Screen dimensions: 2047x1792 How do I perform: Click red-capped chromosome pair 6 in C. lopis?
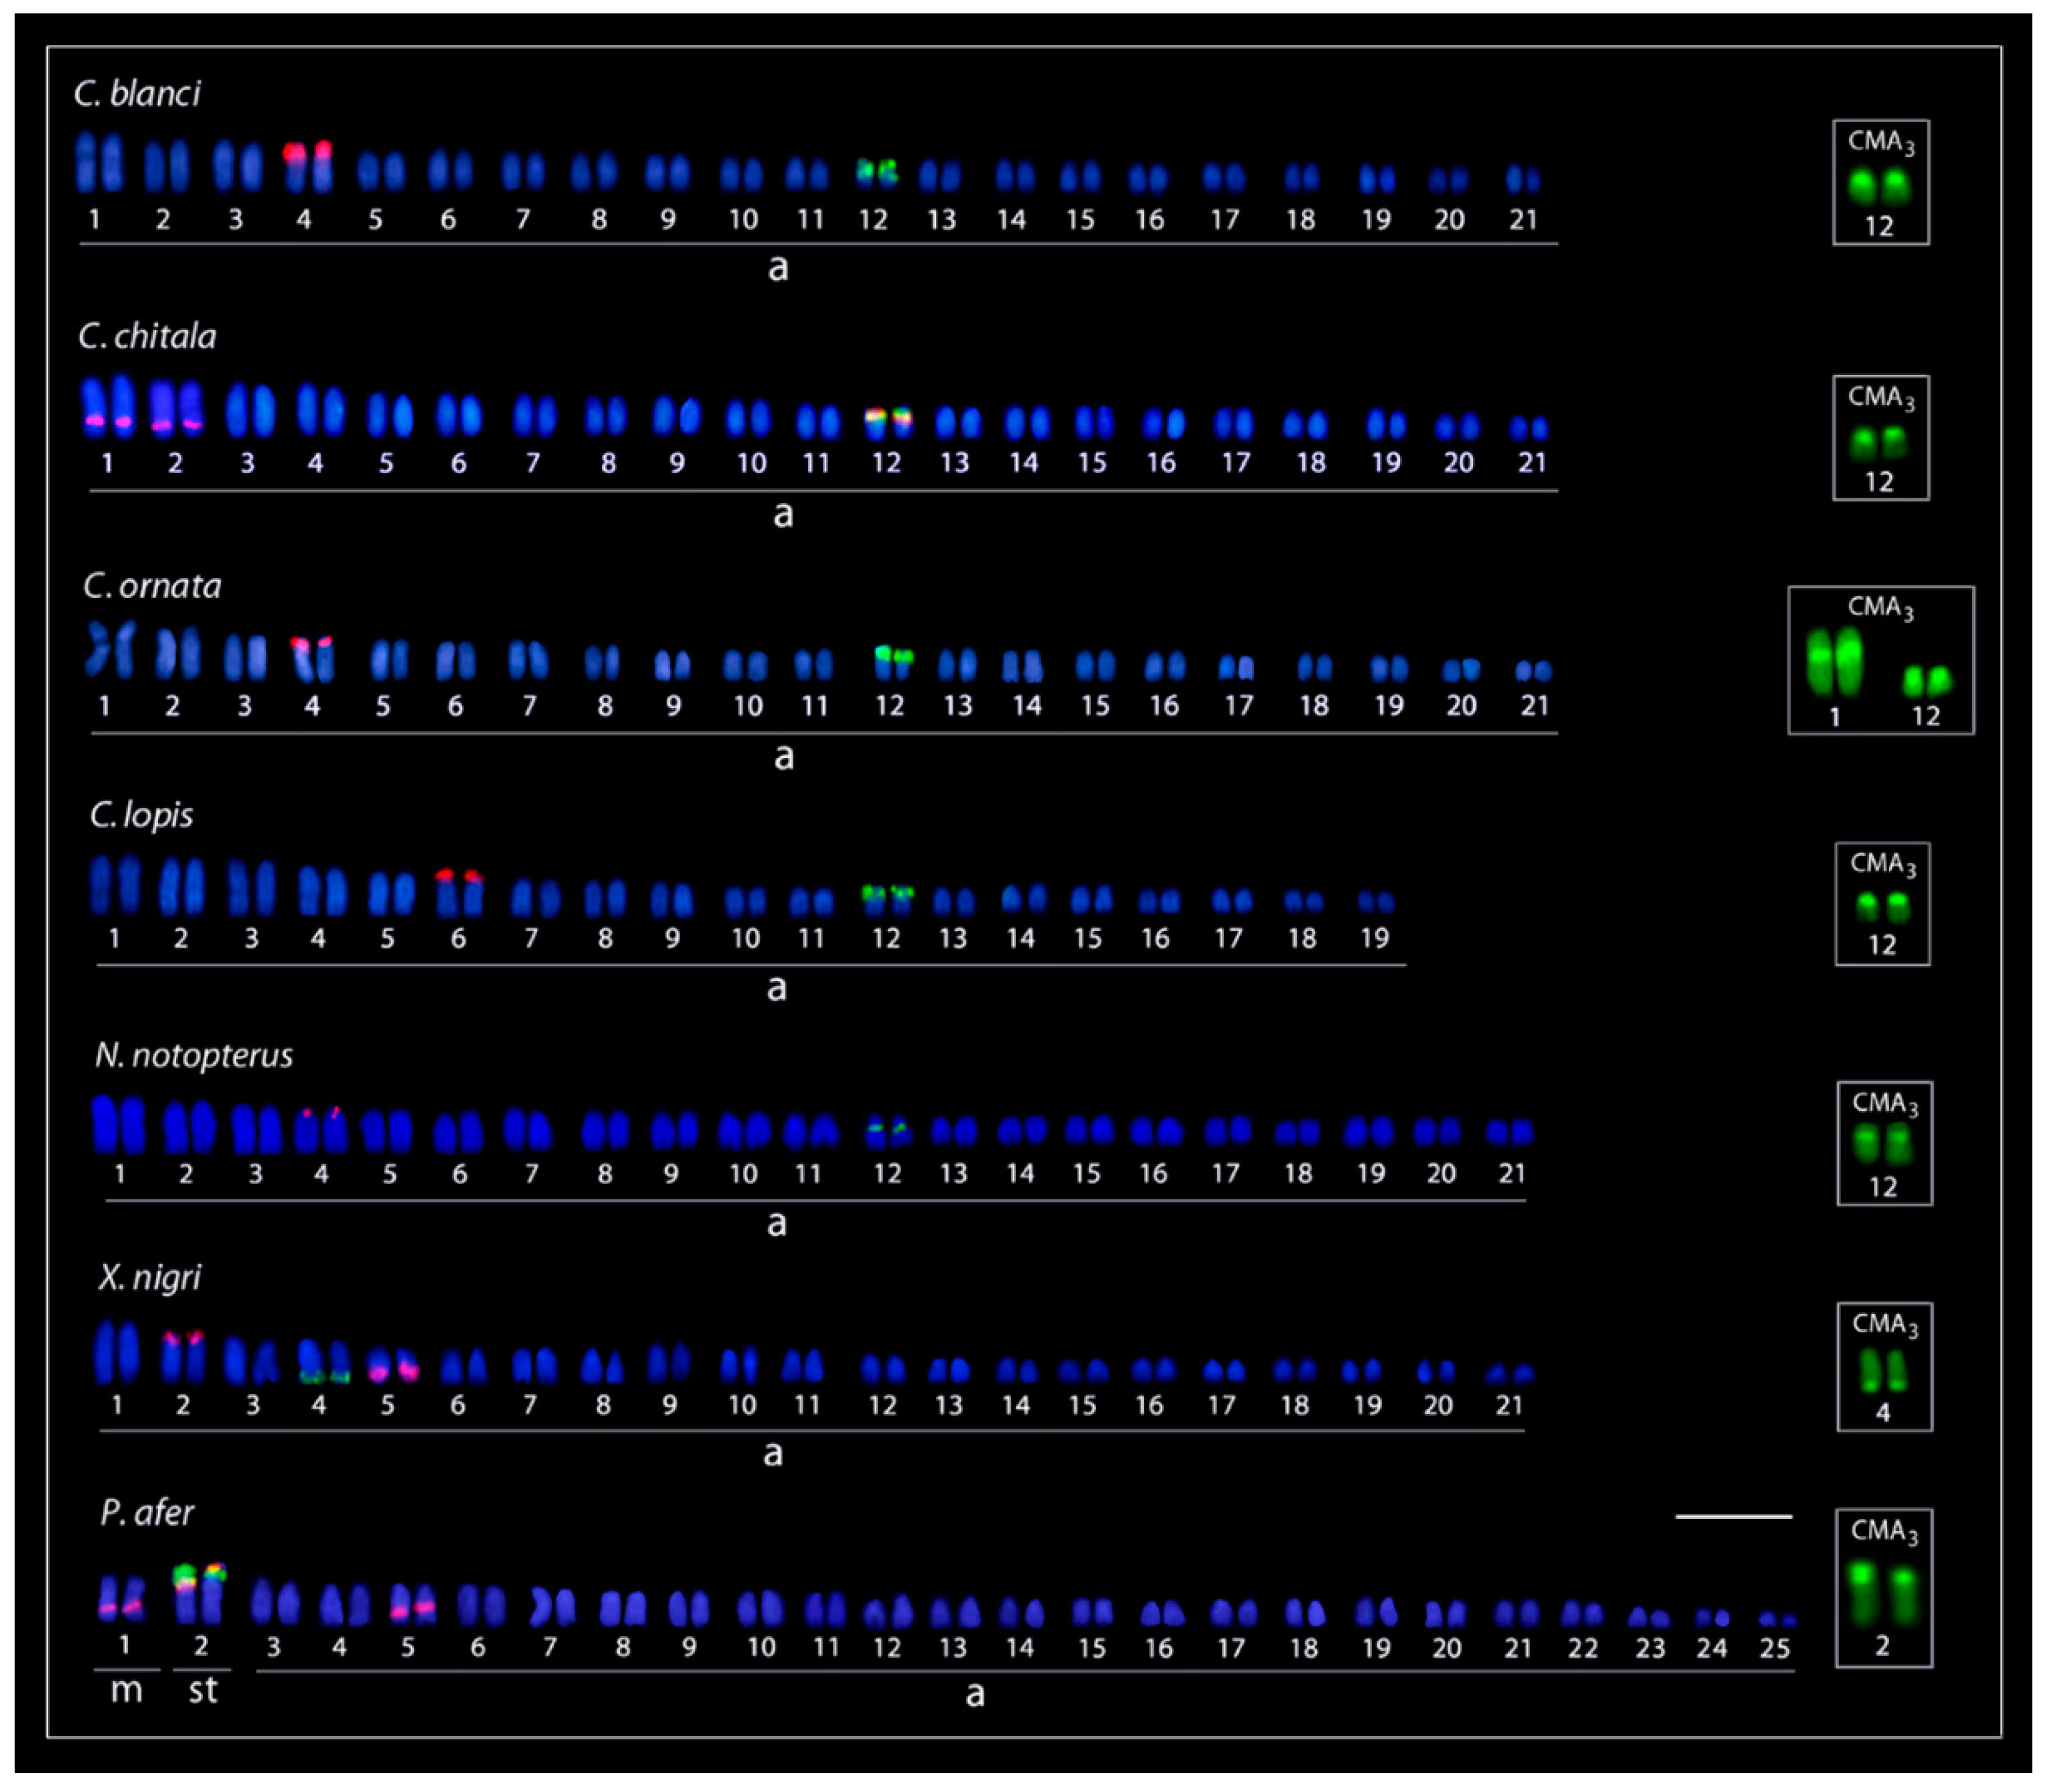click(x=459, y=893)
